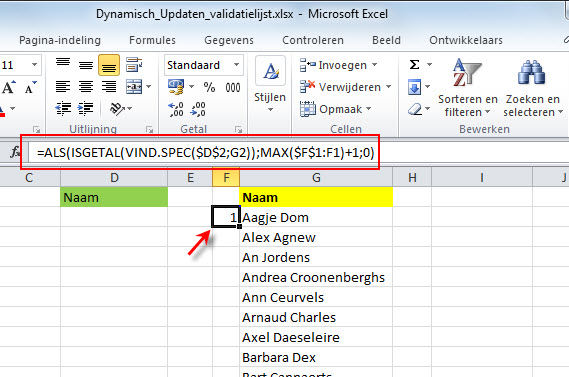Select green Naam cell in column D
Viewport: 569px width, 377px height.
coord(114,197)
